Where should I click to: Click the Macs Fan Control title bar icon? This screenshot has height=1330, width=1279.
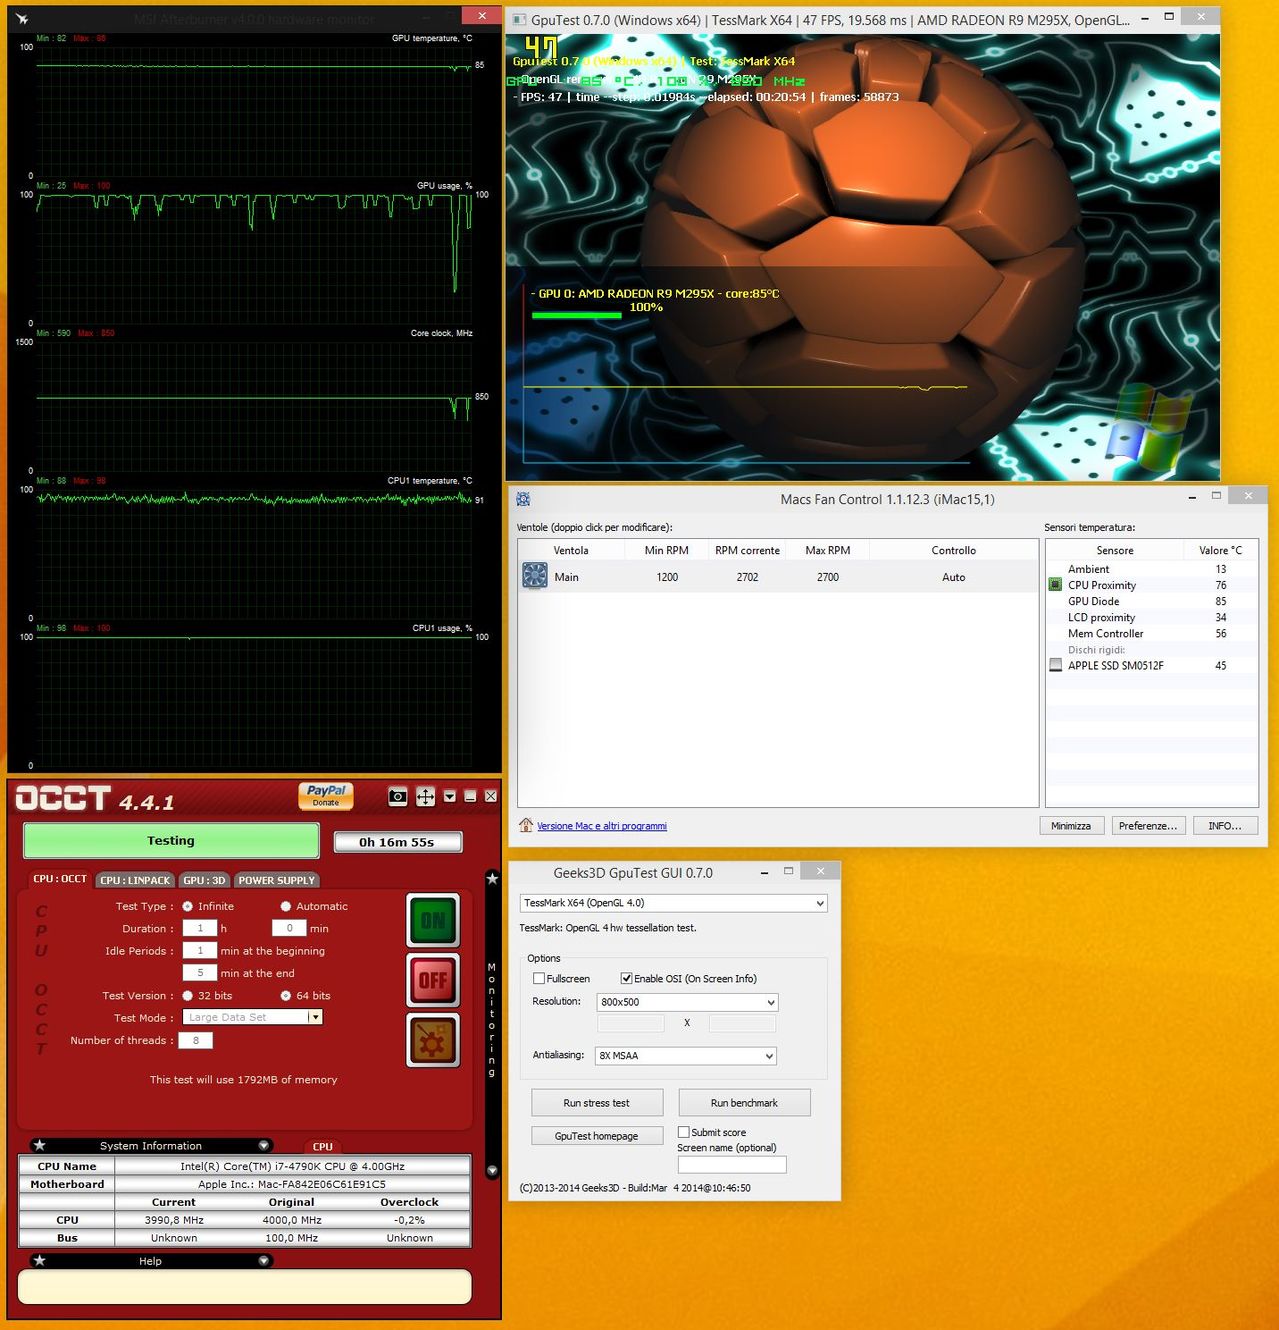(523, 499)
